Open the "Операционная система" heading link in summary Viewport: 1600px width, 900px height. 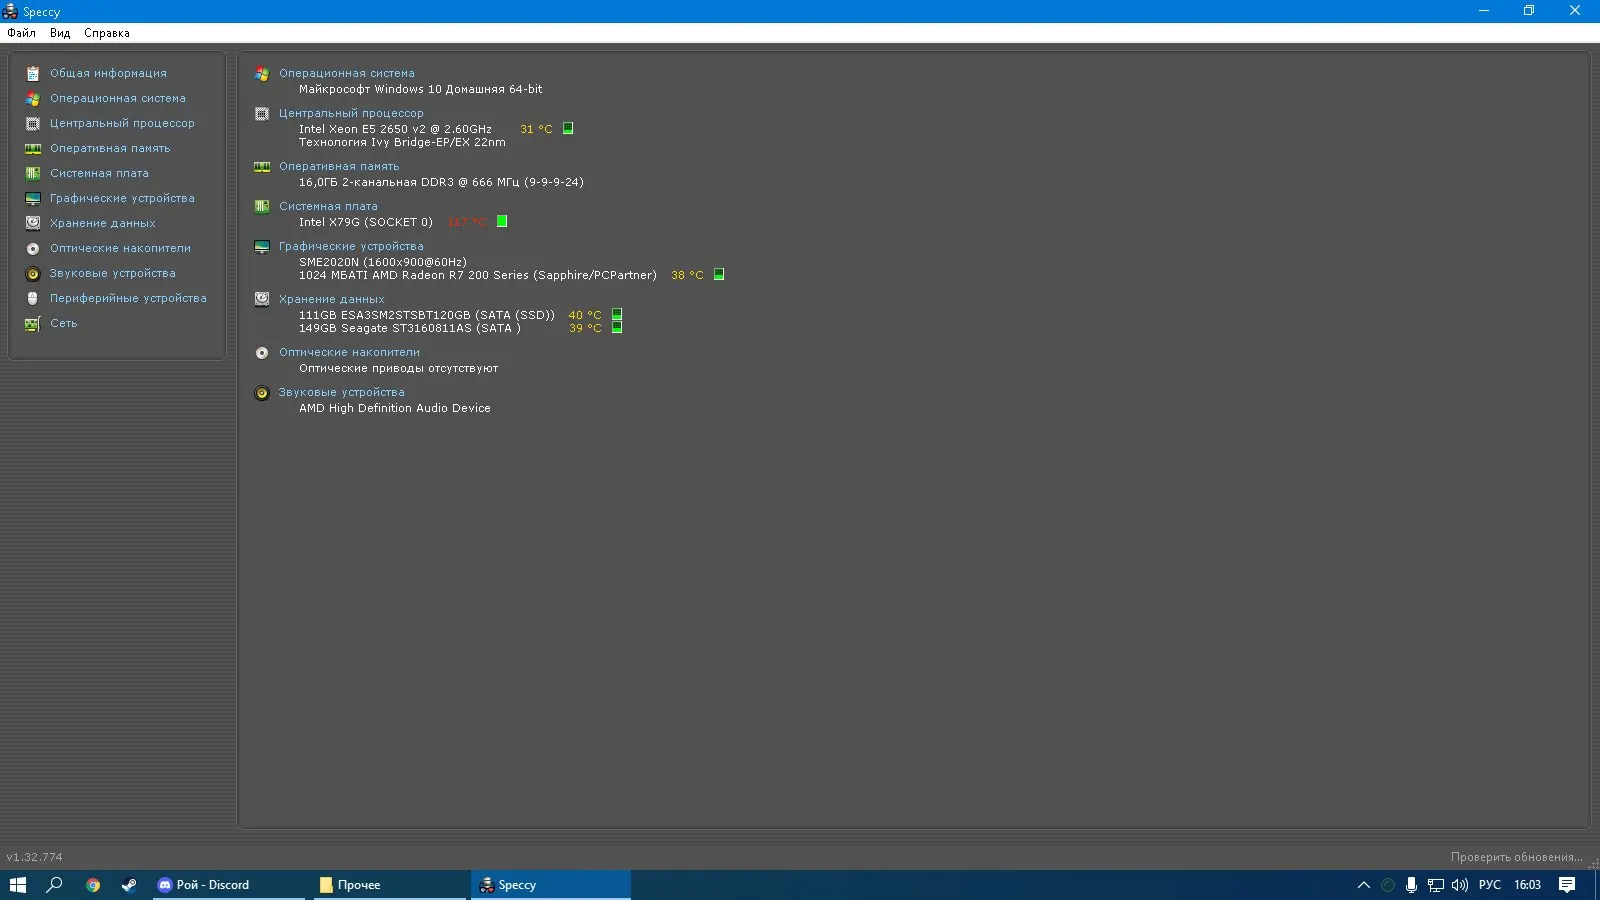tap(347, 73)
